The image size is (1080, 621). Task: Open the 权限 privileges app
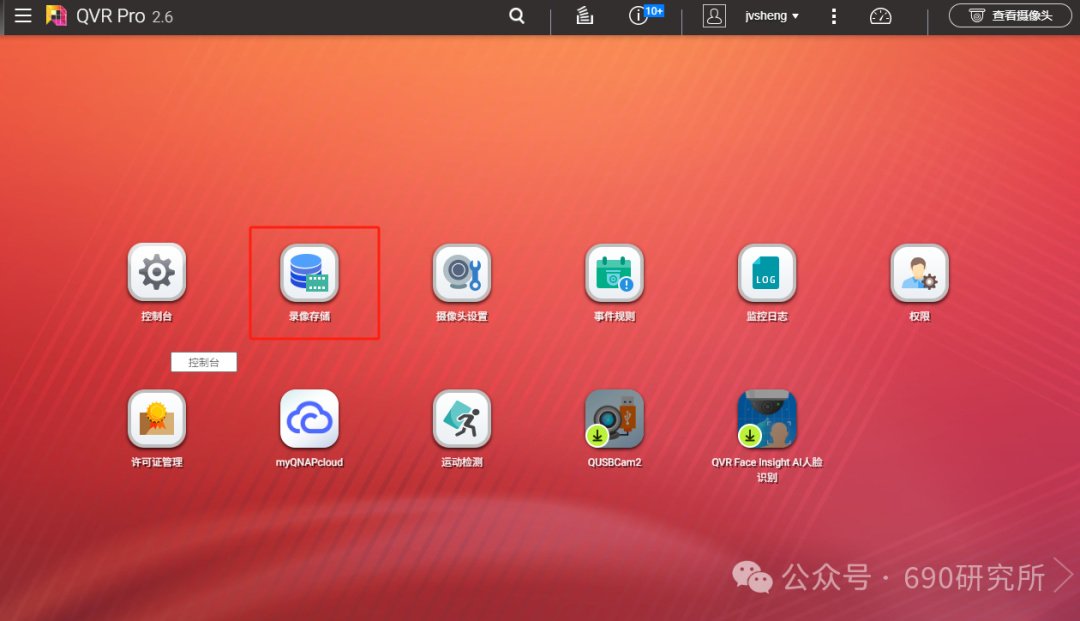[920, 273]
